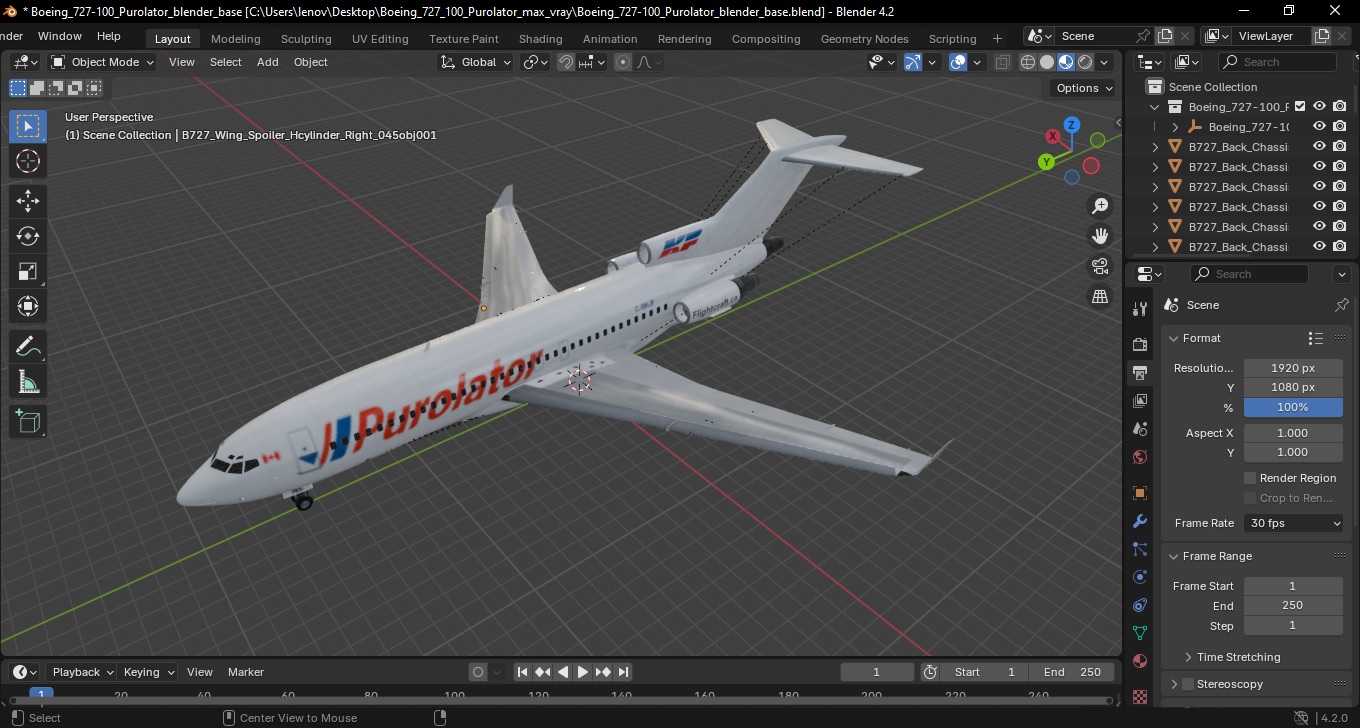Open the Object properties tab
Screen dimensions: 1360x728
click(x=1140, y=493)
